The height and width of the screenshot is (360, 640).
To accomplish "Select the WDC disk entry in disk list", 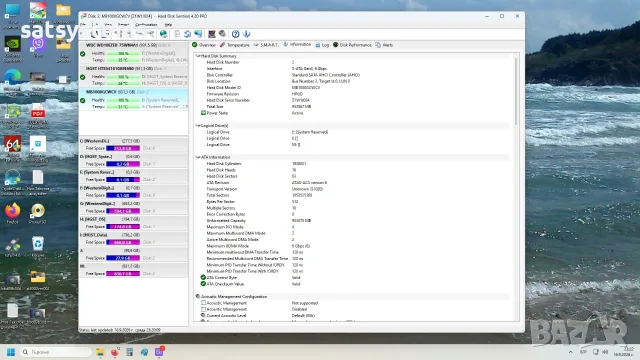I will tap(133, 53).
